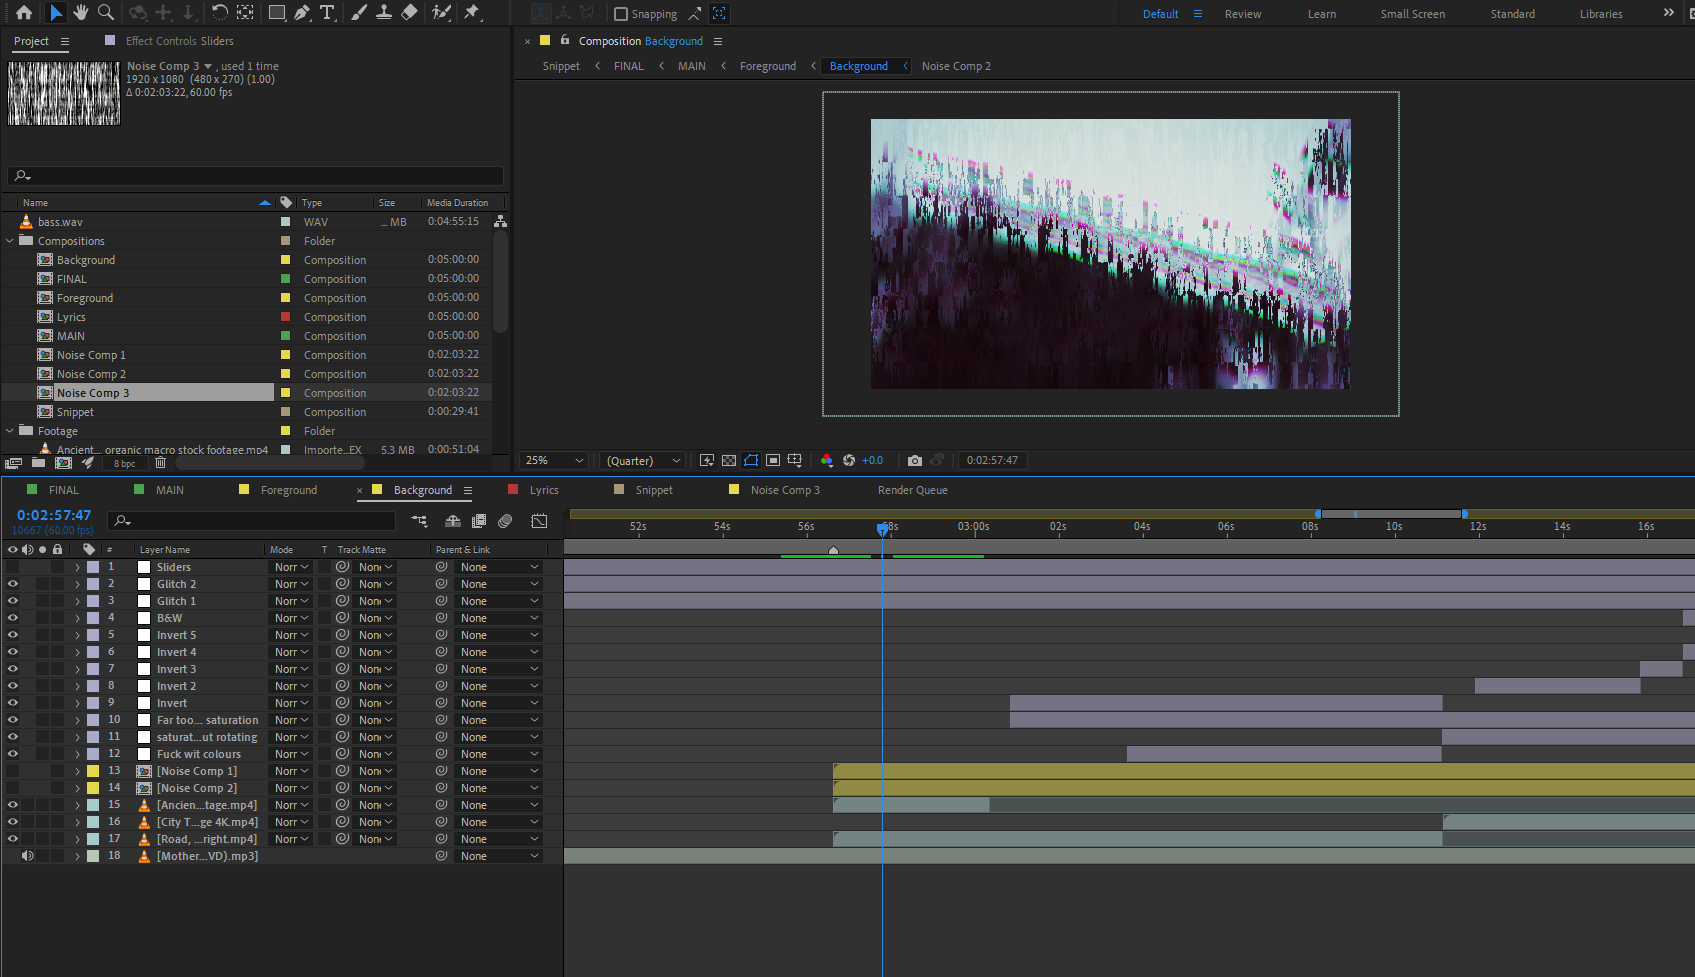Select the Puppet Pin tool
The image size is (1695, 977).
[472, 13]
